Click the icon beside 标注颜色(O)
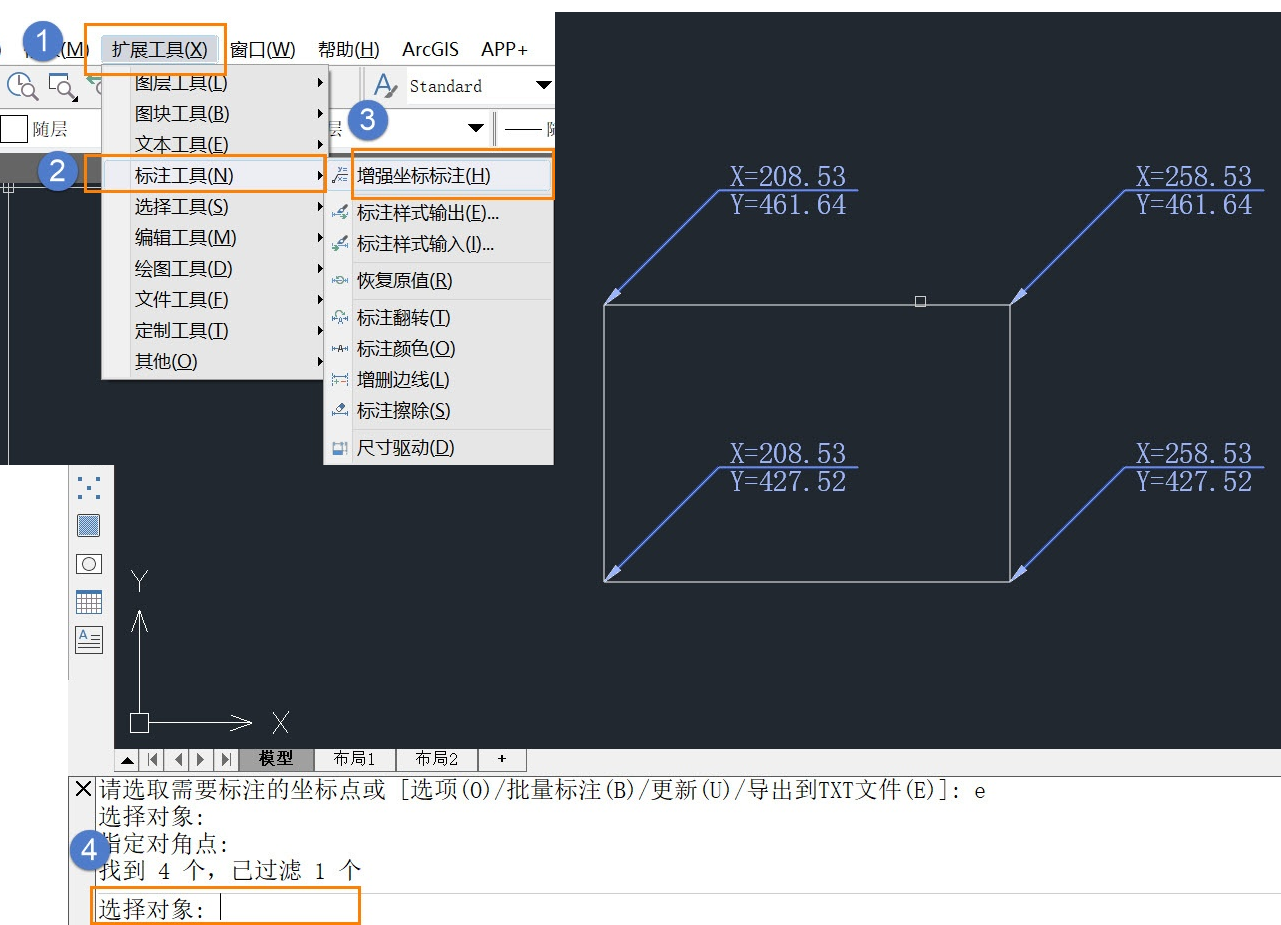Image resolution: width=1281 pixels, height=925 pixels. click(x=340, y=349)
